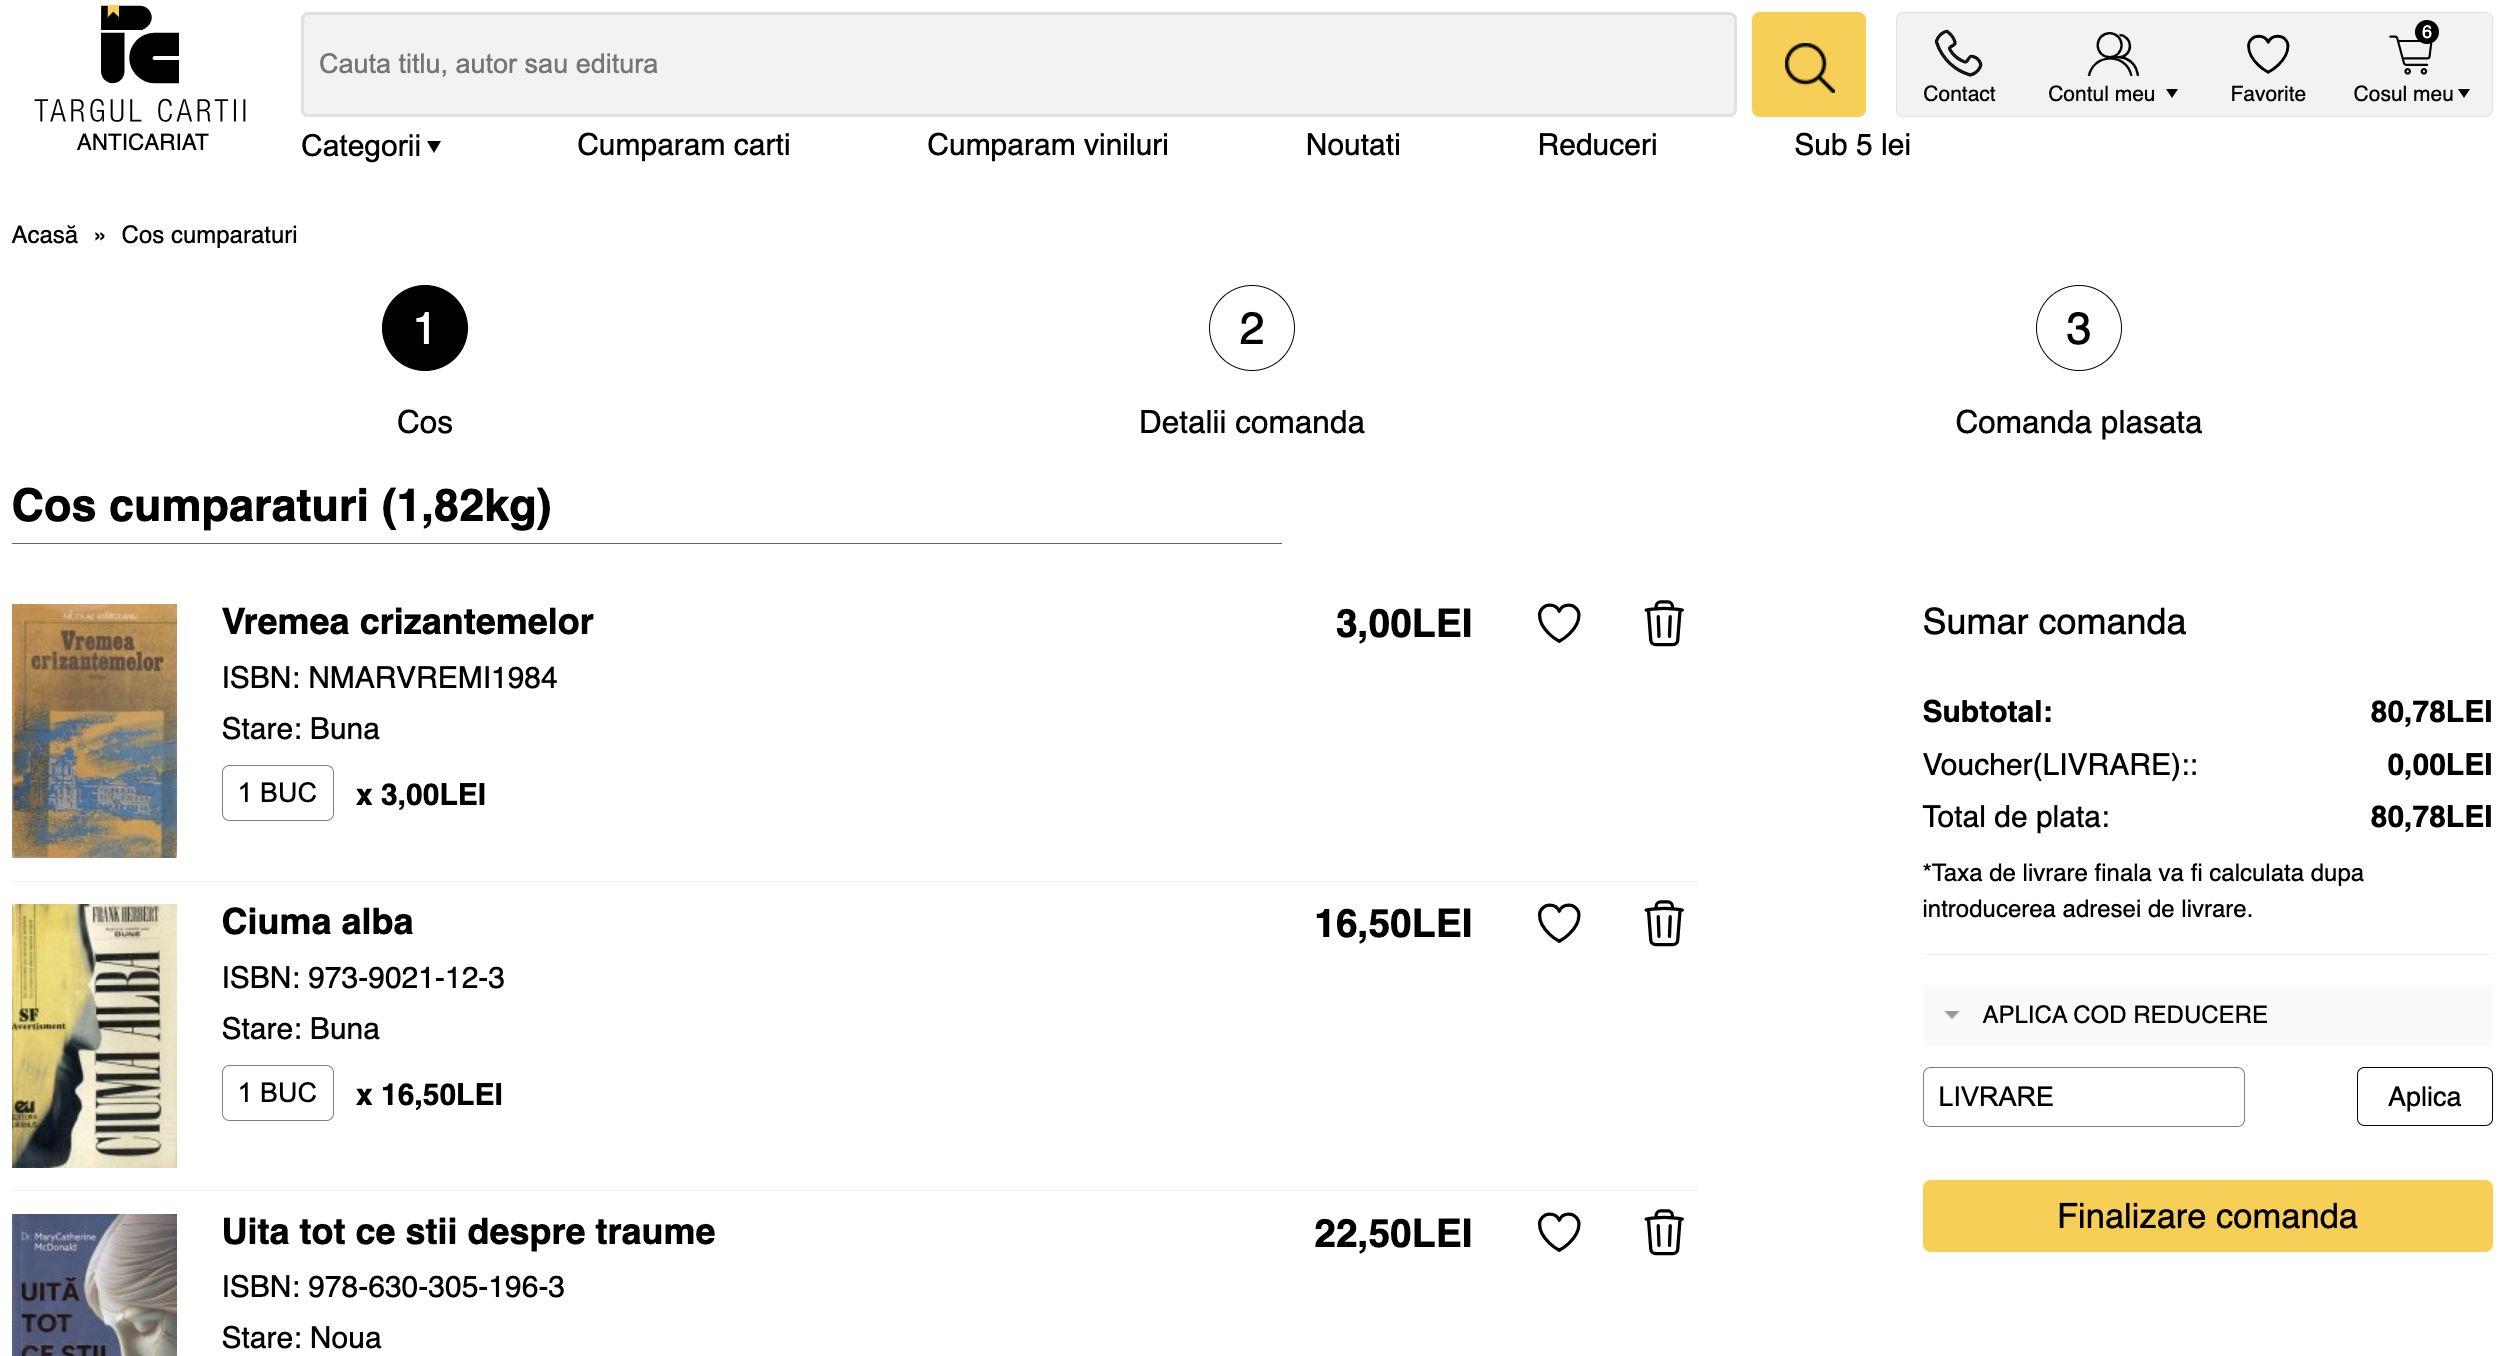2500x1356 pixels.
Task: Click the Aplica voucher button
Action: coord(2422,1097)
